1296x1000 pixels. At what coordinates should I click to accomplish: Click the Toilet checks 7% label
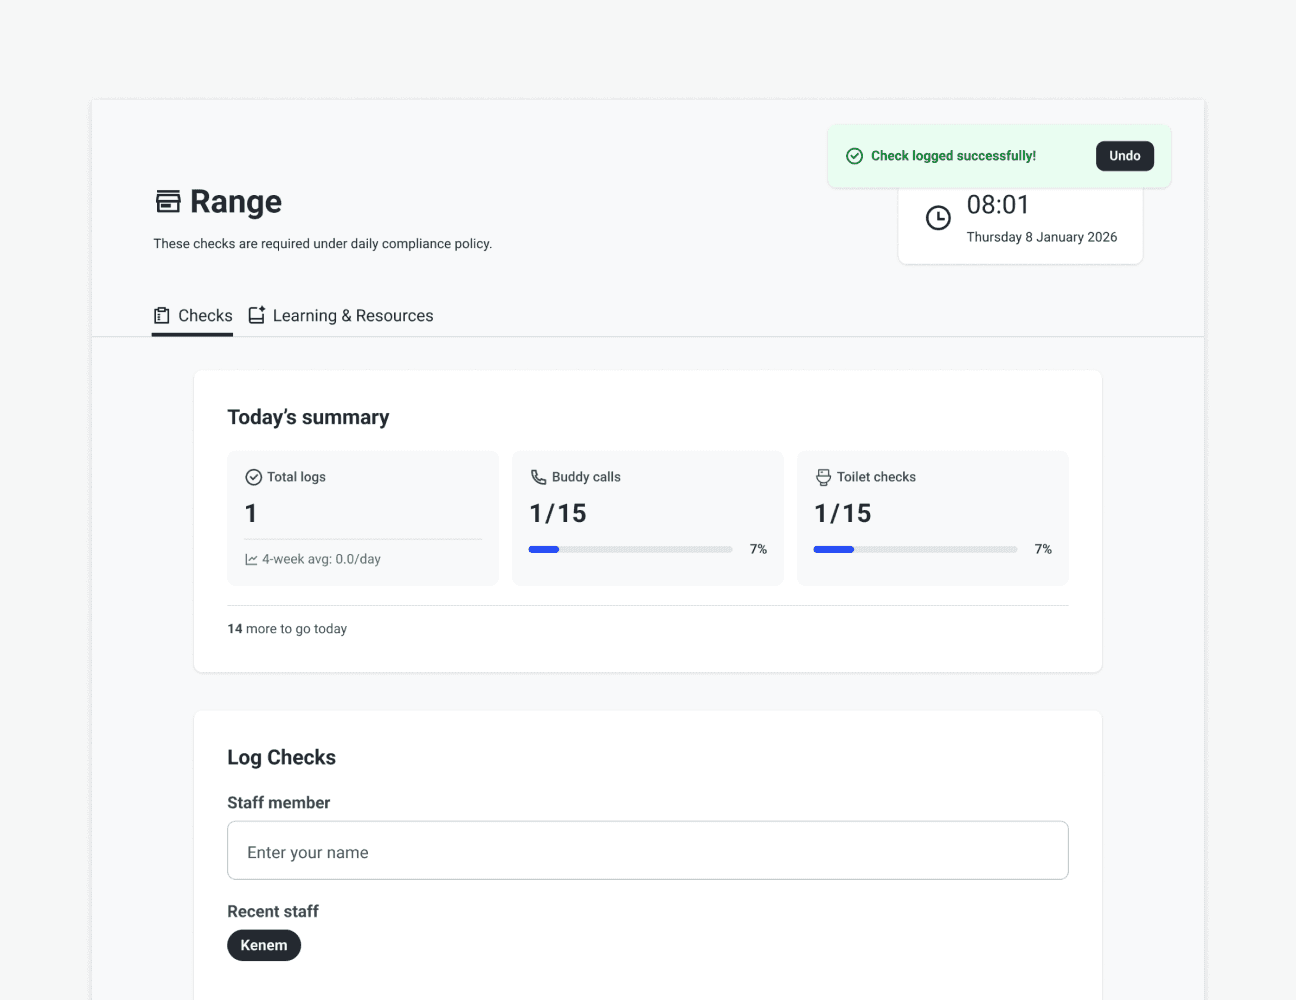pos(1043,549)
